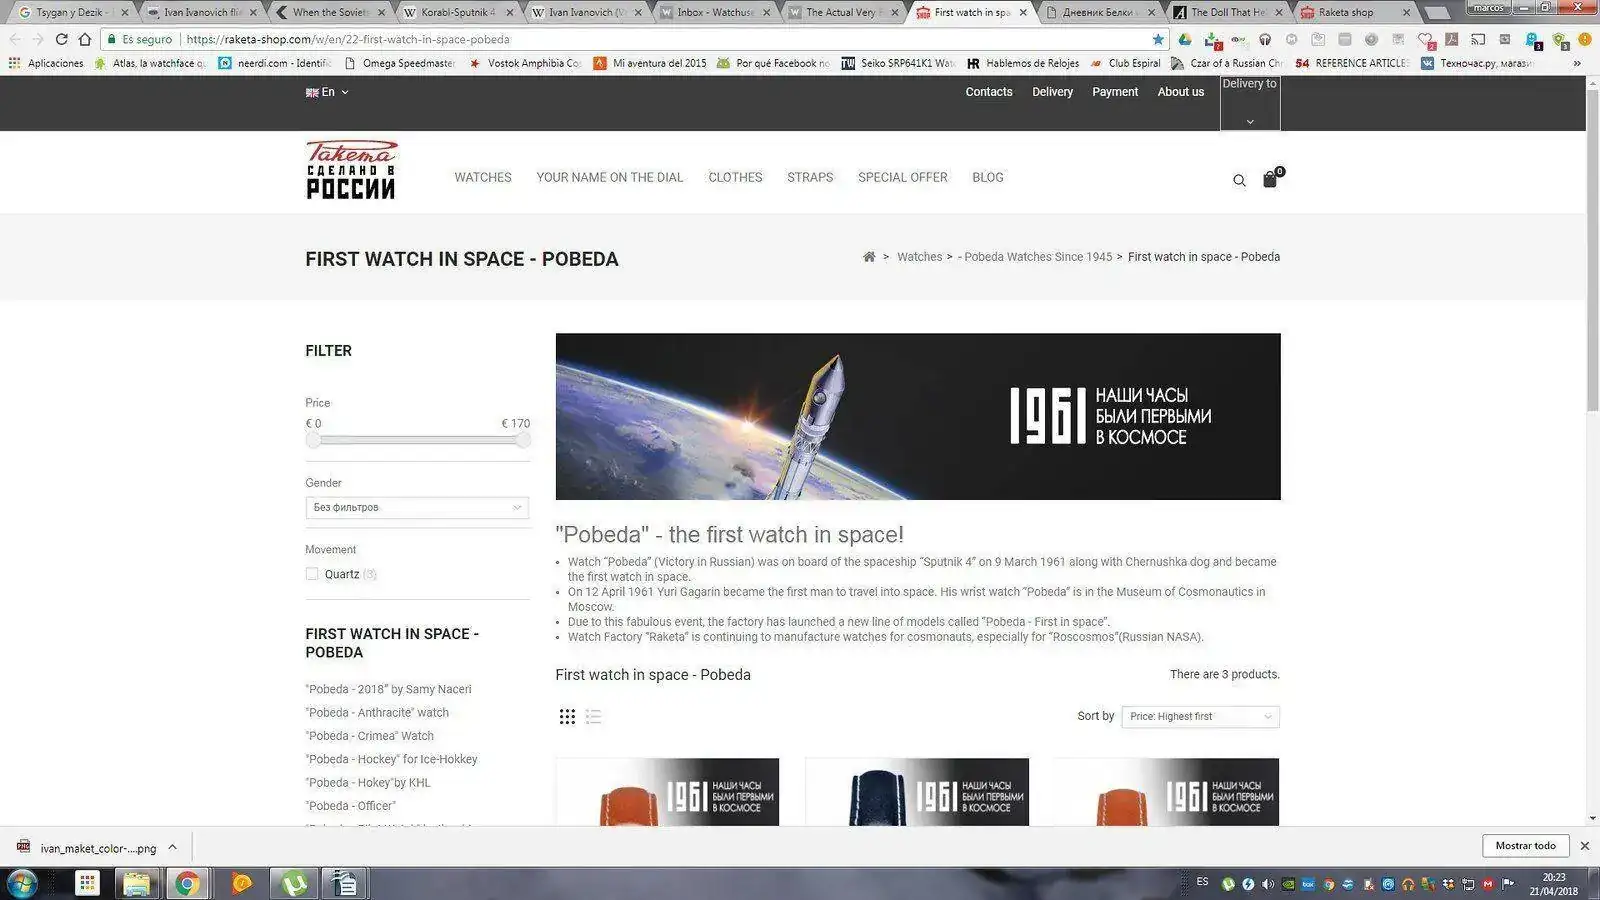The image size is (1600, 900).
Task: Open "Pobeda - Anthracite" watch link
Action: point(378,713)
